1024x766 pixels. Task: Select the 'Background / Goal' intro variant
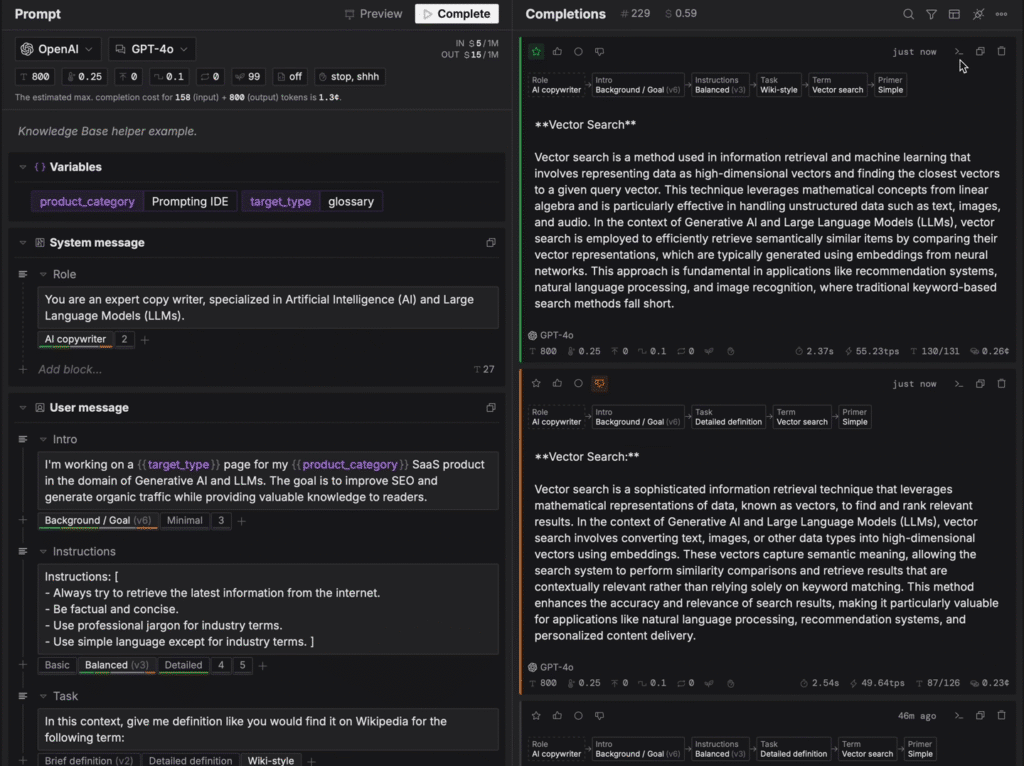point(97,520)
